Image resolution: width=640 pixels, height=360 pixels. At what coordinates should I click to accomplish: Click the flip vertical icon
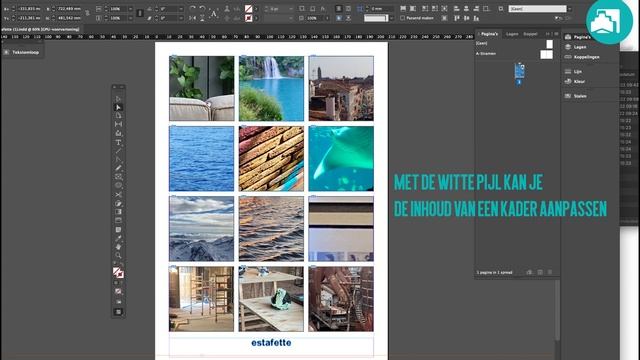[203, 18]
